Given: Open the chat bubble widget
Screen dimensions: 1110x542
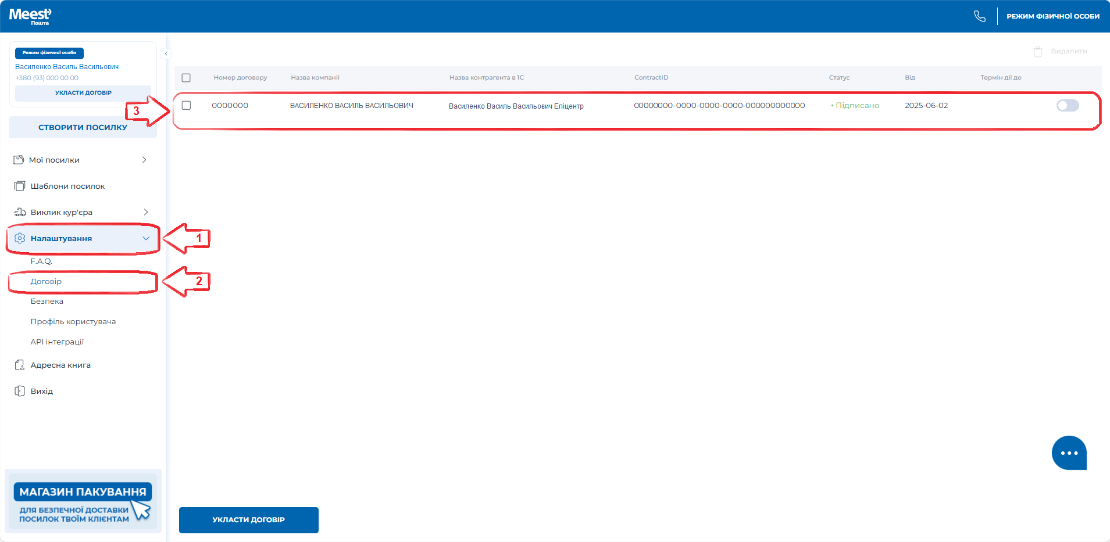Looking at the screenshot, I should [1069, 453].
